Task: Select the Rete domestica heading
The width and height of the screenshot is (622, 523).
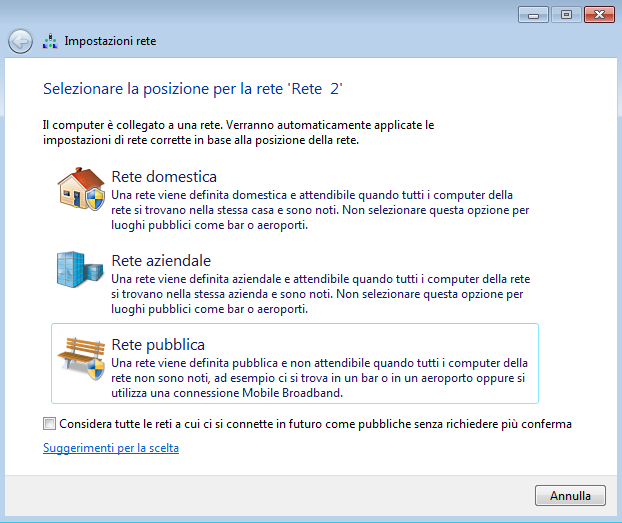Action: click(164, 177)
